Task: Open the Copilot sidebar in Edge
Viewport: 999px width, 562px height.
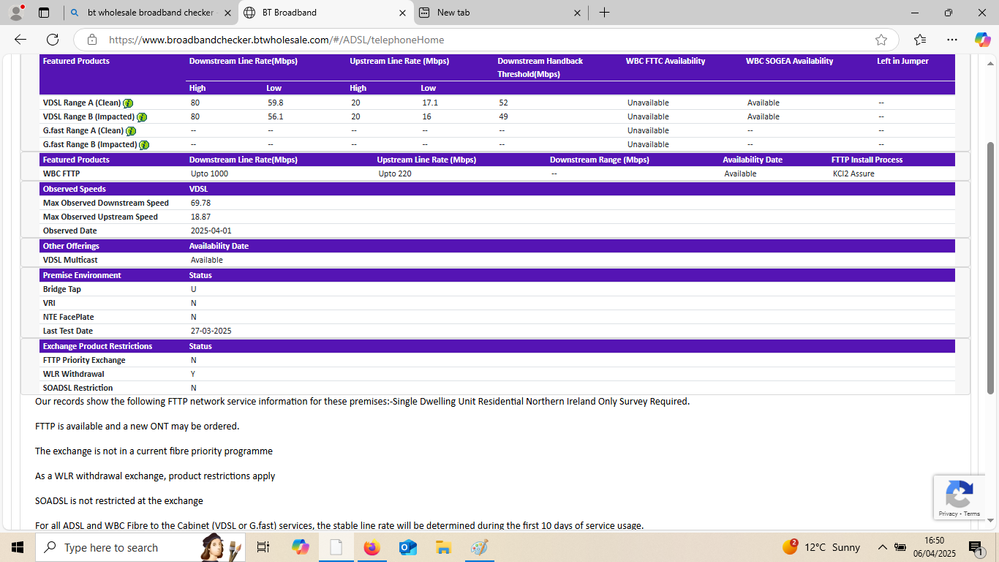Action: point(982,39)
